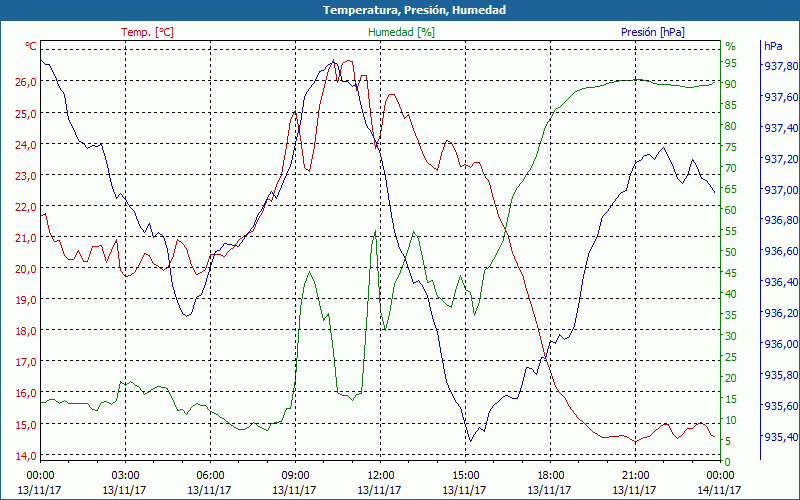Click temperature axis value 19,0
This screenshot has width=800, height=500.
tap(27, 300)
